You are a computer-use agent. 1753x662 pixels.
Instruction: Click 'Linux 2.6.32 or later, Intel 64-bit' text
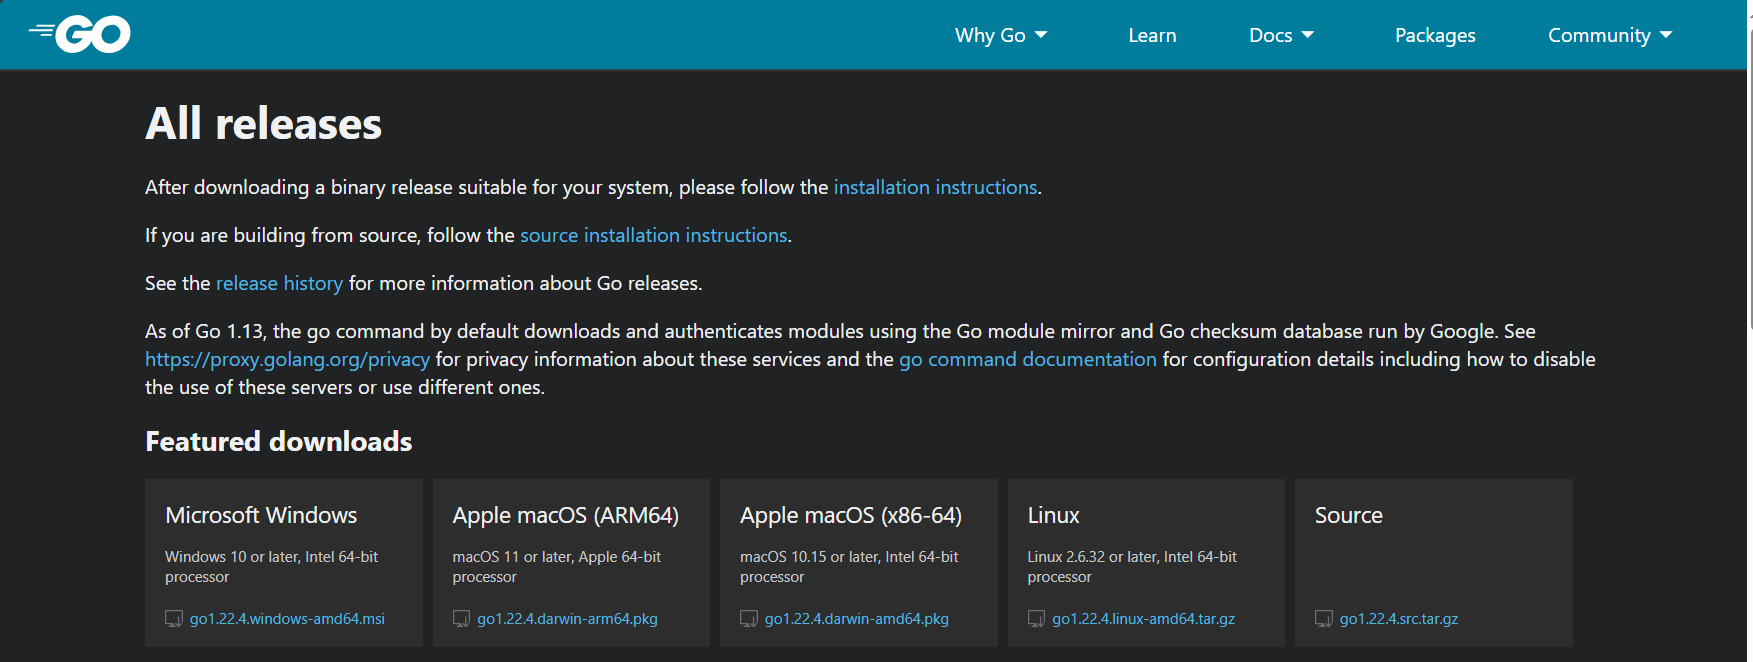pos(1132,557)
